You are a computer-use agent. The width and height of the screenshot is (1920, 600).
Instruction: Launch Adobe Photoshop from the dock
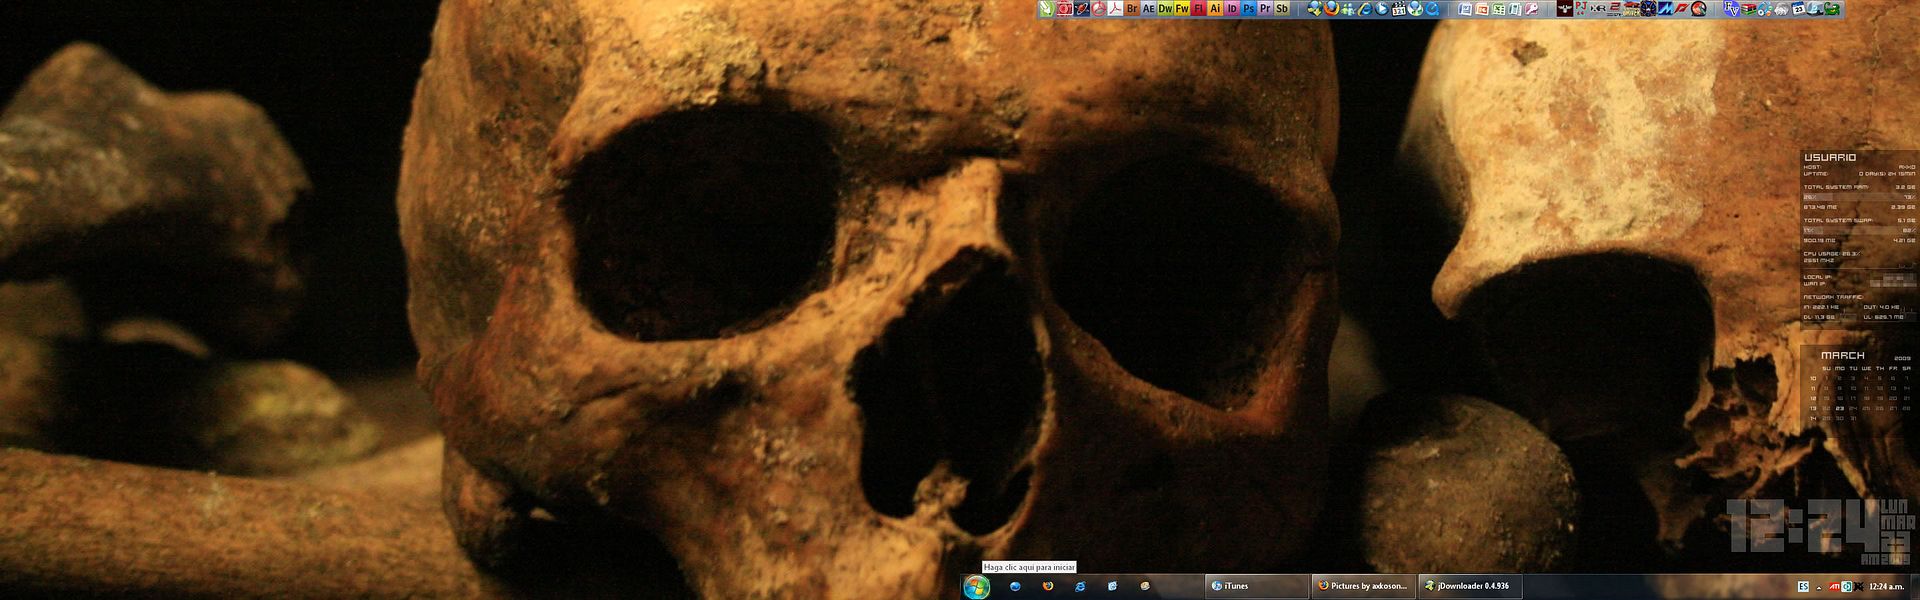1249,8
